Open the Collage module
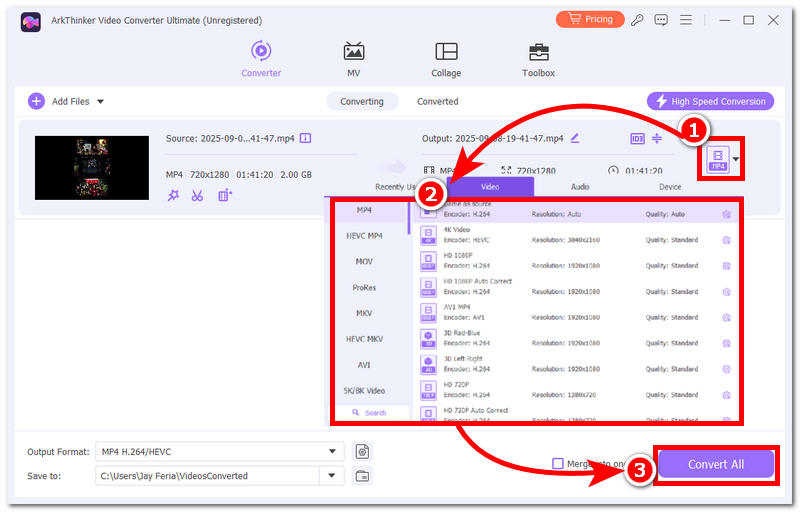800x512 pixels. point(446,59)
